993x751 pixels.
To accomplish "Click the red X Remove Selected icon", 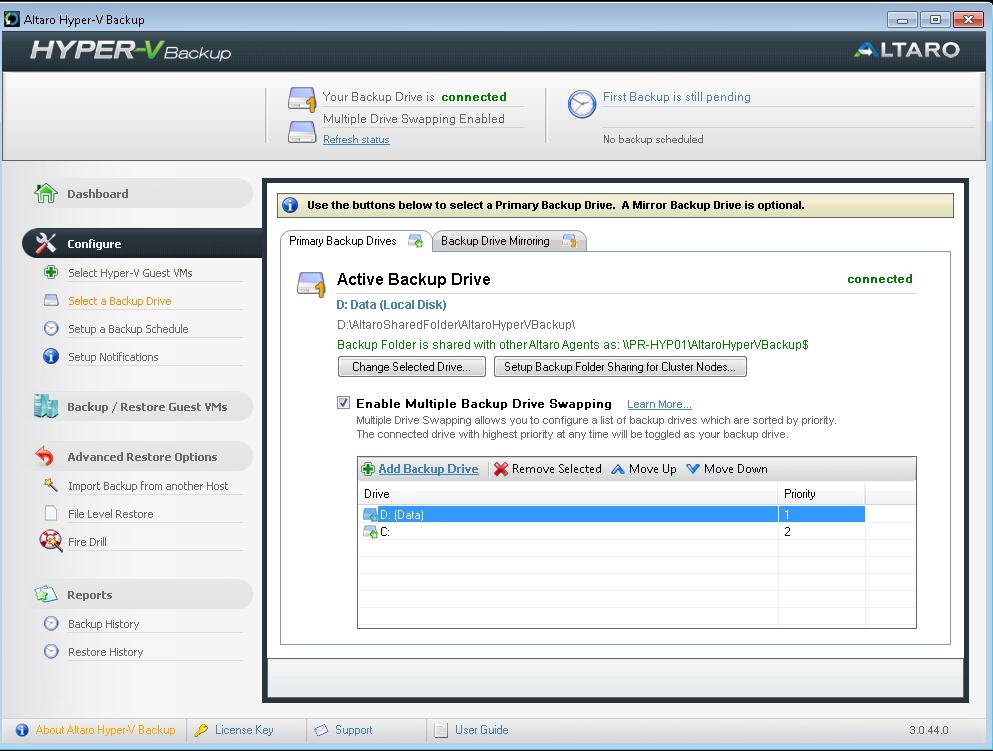I will pos(501,469).
